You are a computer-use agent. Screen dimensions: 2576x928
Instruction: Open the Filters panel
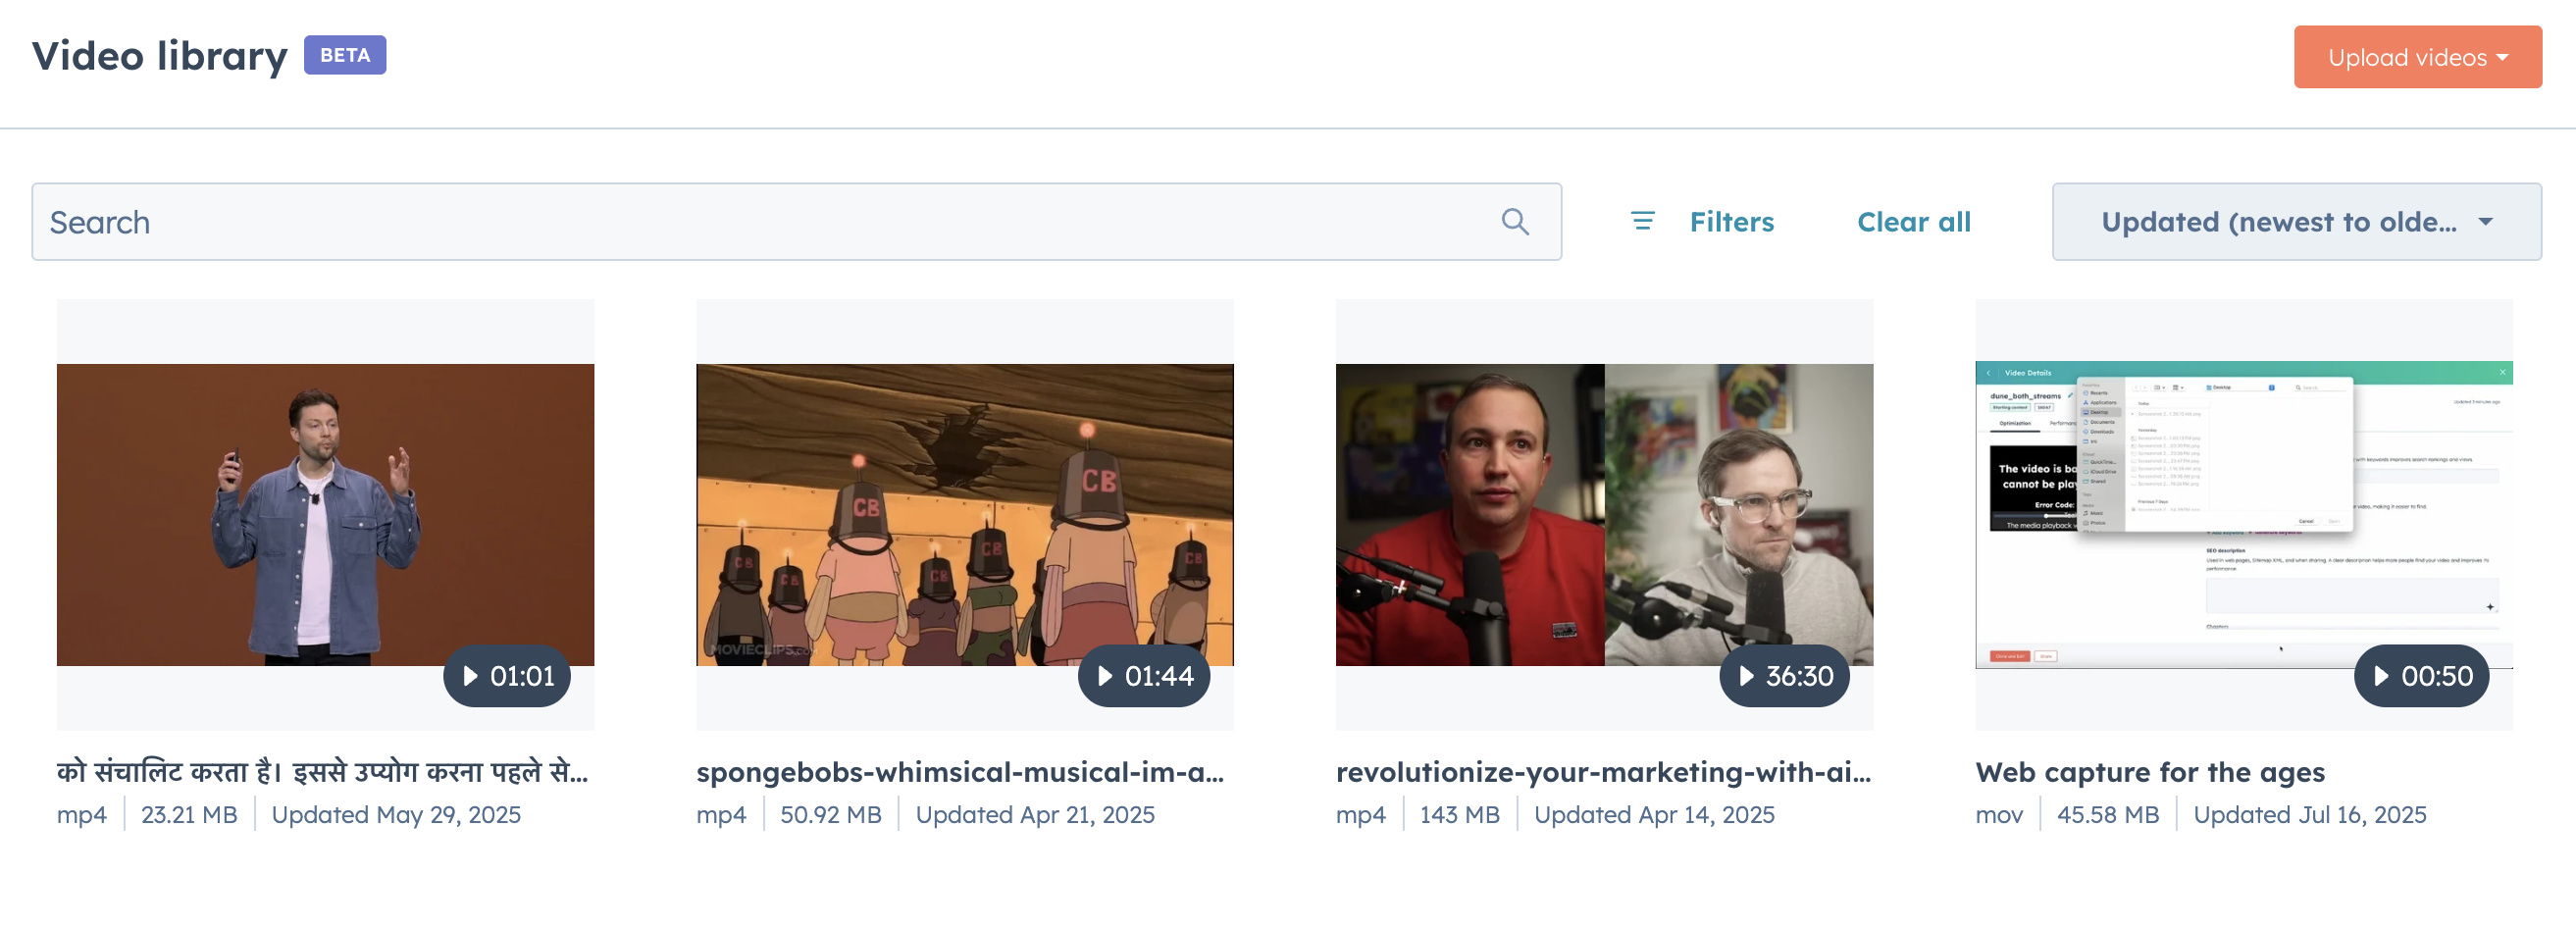(x=1731, y=222)
